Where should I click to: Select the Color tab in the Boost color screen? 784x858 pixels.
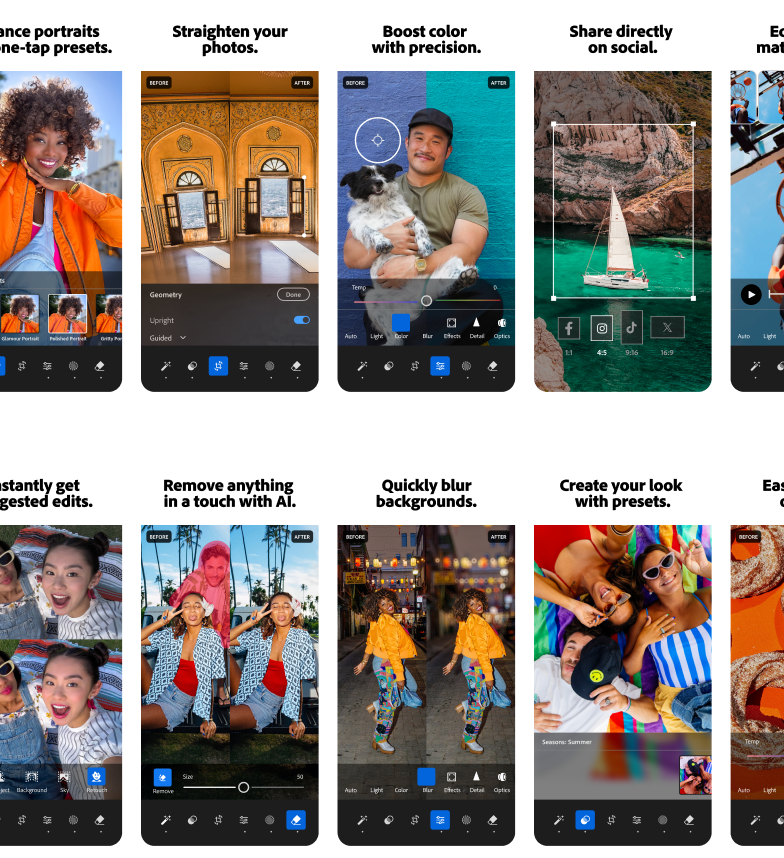coord(400,323)
